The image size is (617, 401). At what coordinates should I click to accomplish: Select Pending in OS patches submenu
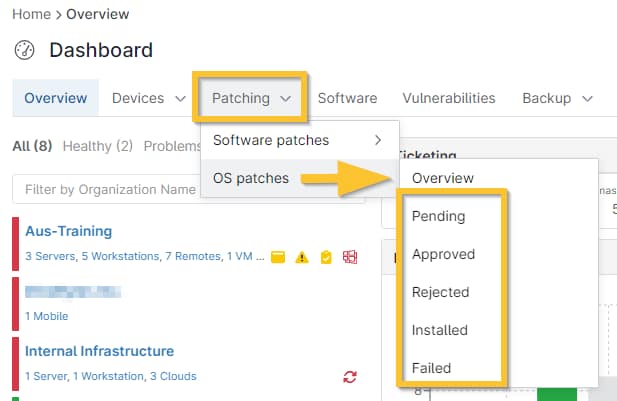point(438,216)
